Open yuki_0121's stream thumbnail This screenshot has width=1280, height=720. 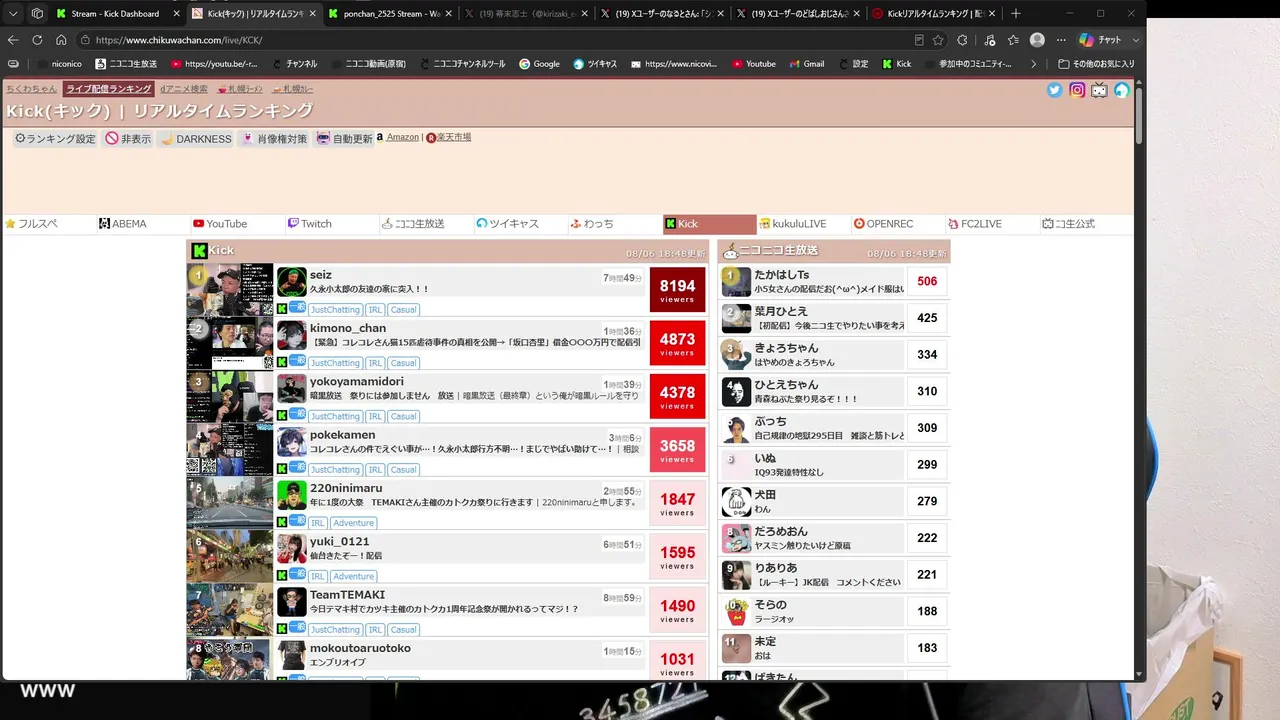230,556
